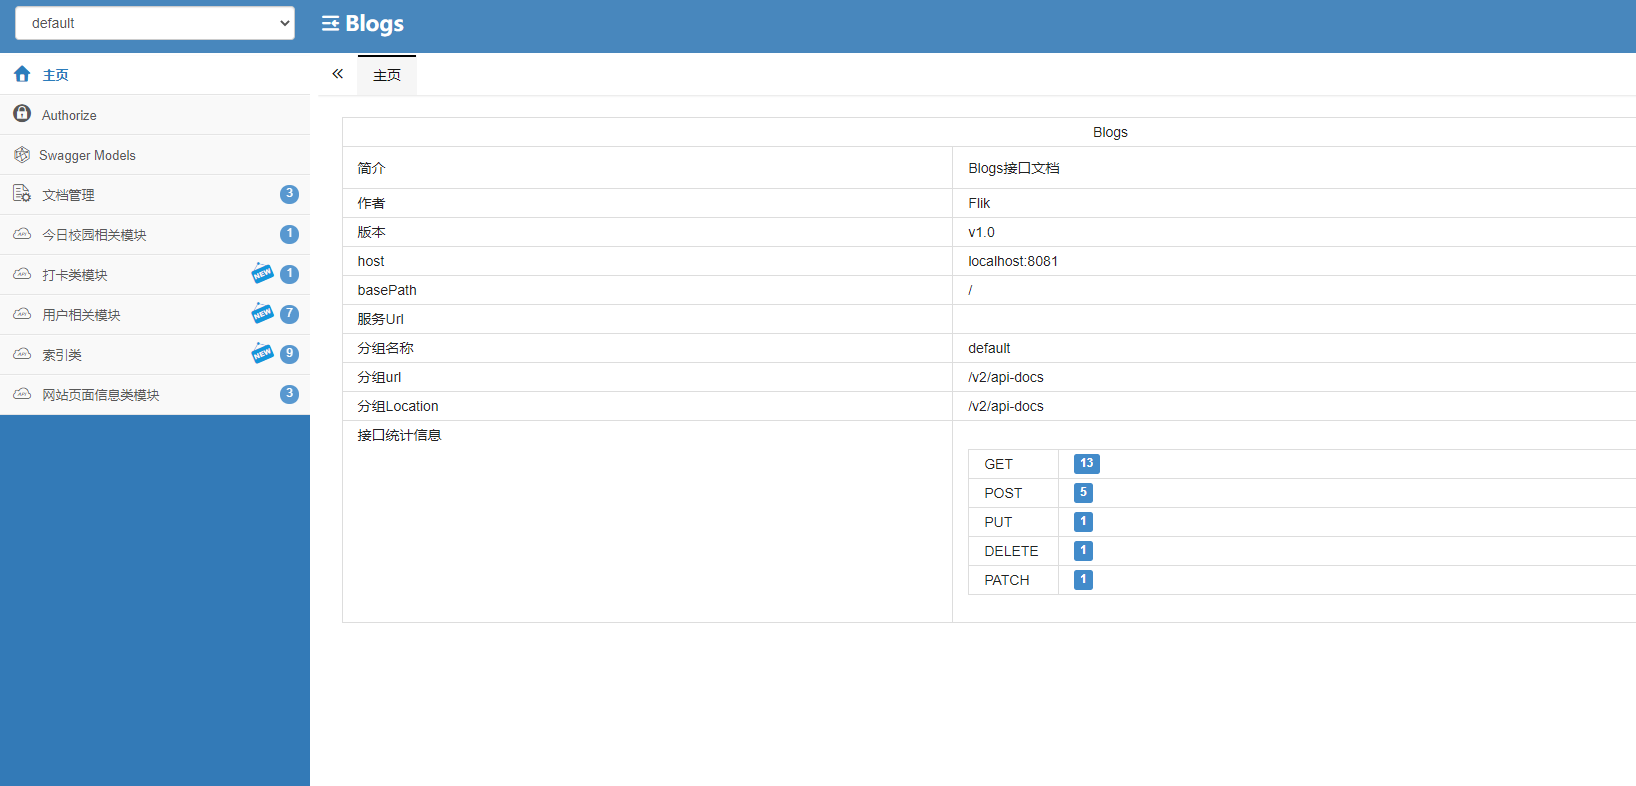Click the Blogs header title
1636x786 pixels.
tap(375, 24)
